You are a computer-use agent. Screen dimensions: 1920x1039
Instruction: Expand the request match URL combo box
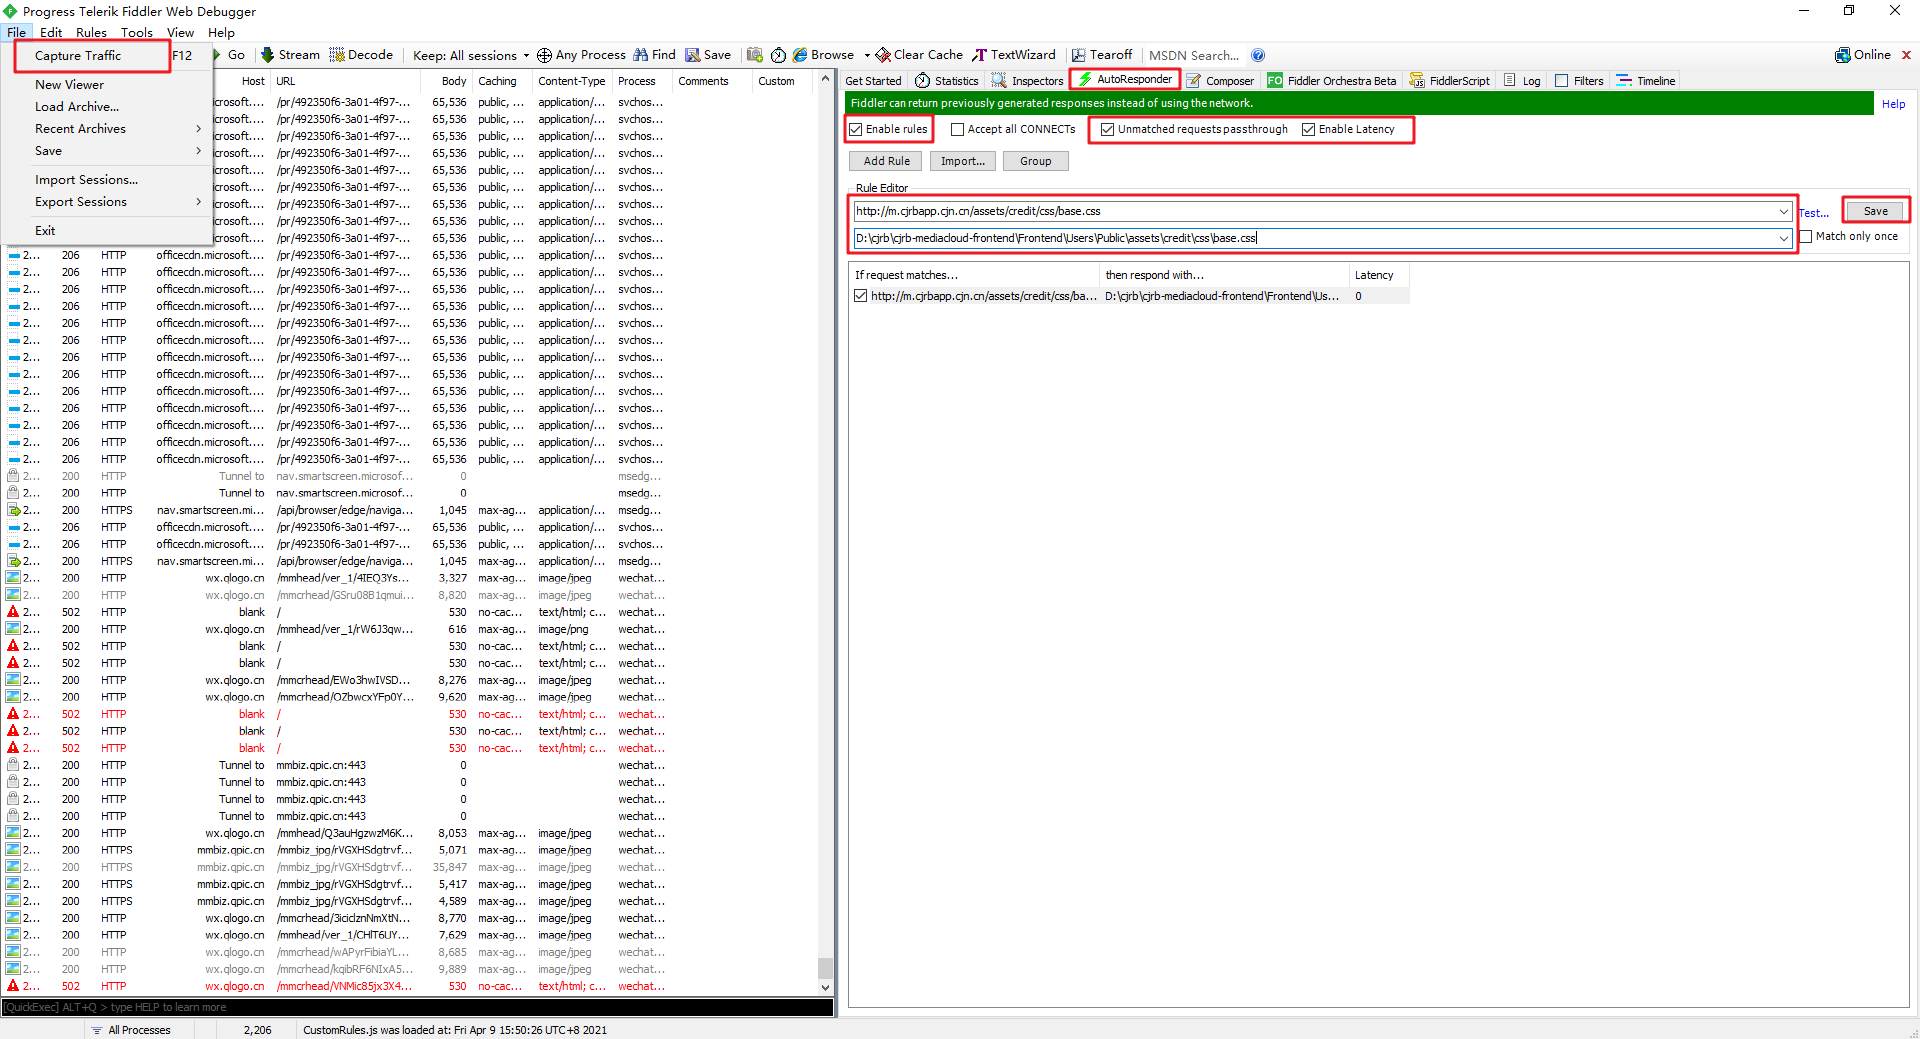pyautogui.click(x=1783, y=211)
